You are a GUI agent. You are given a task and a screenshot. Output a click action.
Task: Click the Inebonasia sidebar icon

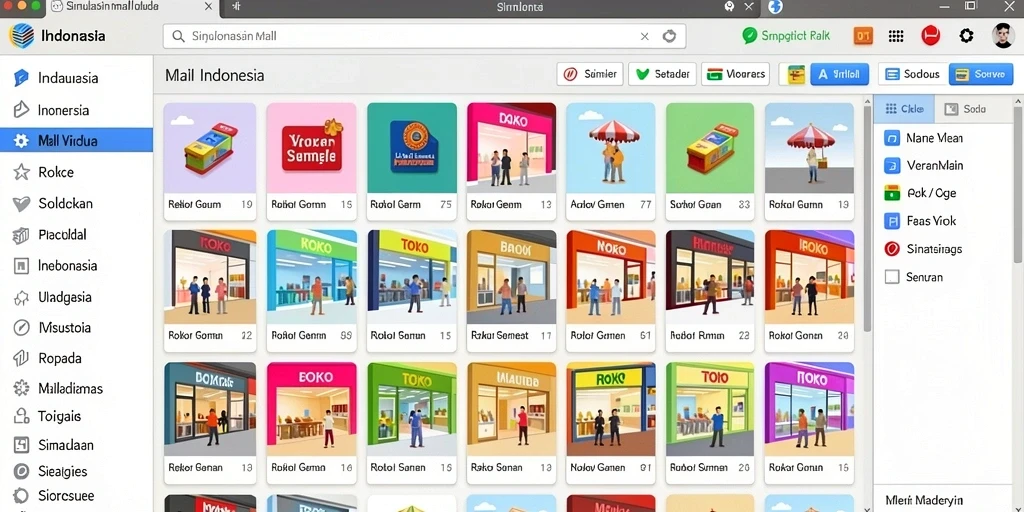[22, 266]
